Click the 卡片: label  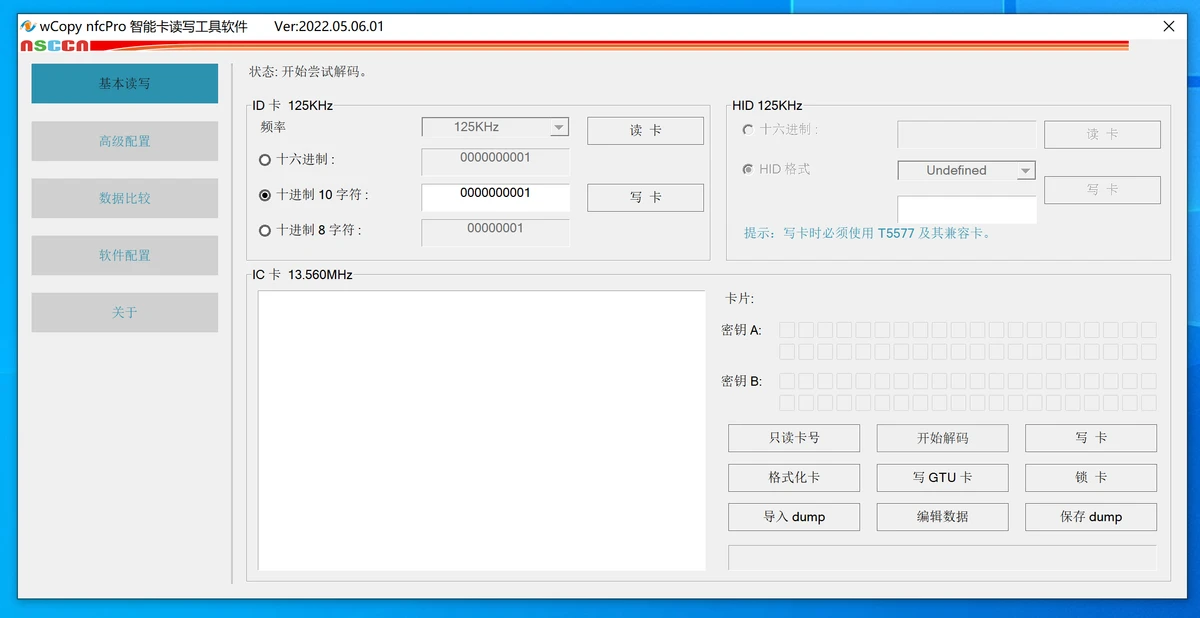pos(739,298)
